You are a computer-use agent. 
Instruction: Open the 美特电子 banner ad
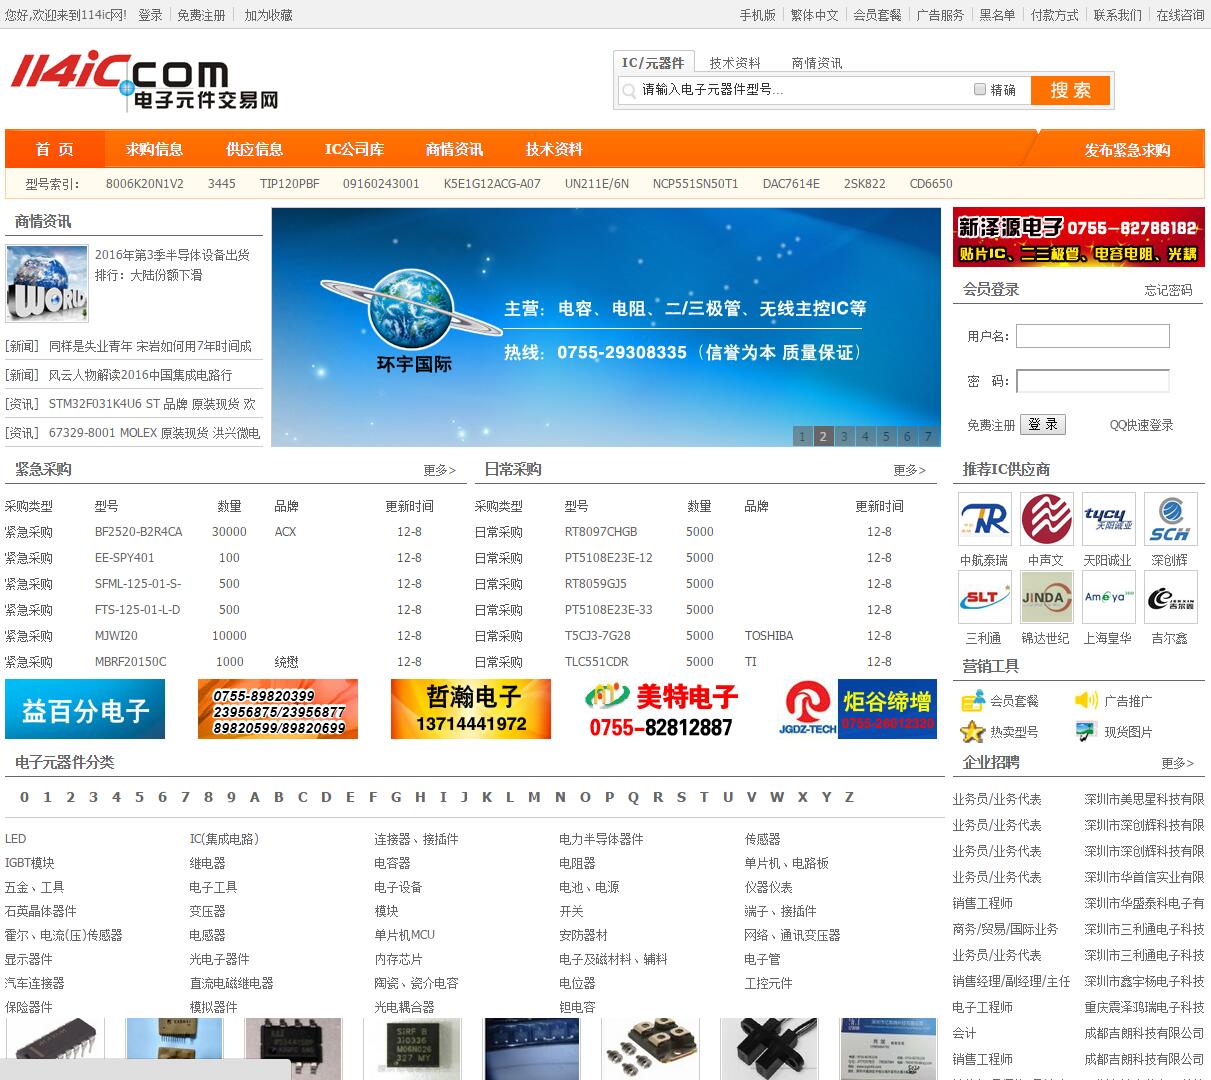[x=663, y=709]
